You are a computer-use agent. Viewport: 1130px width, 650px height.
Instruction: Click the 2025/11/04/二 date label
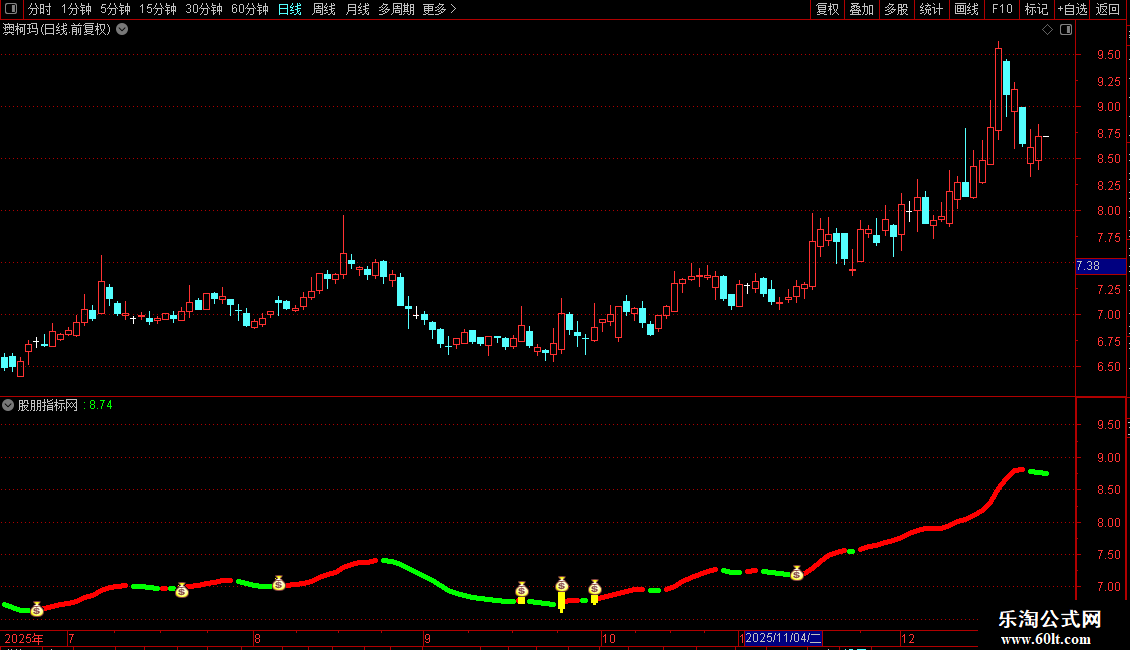pos(783,638)
